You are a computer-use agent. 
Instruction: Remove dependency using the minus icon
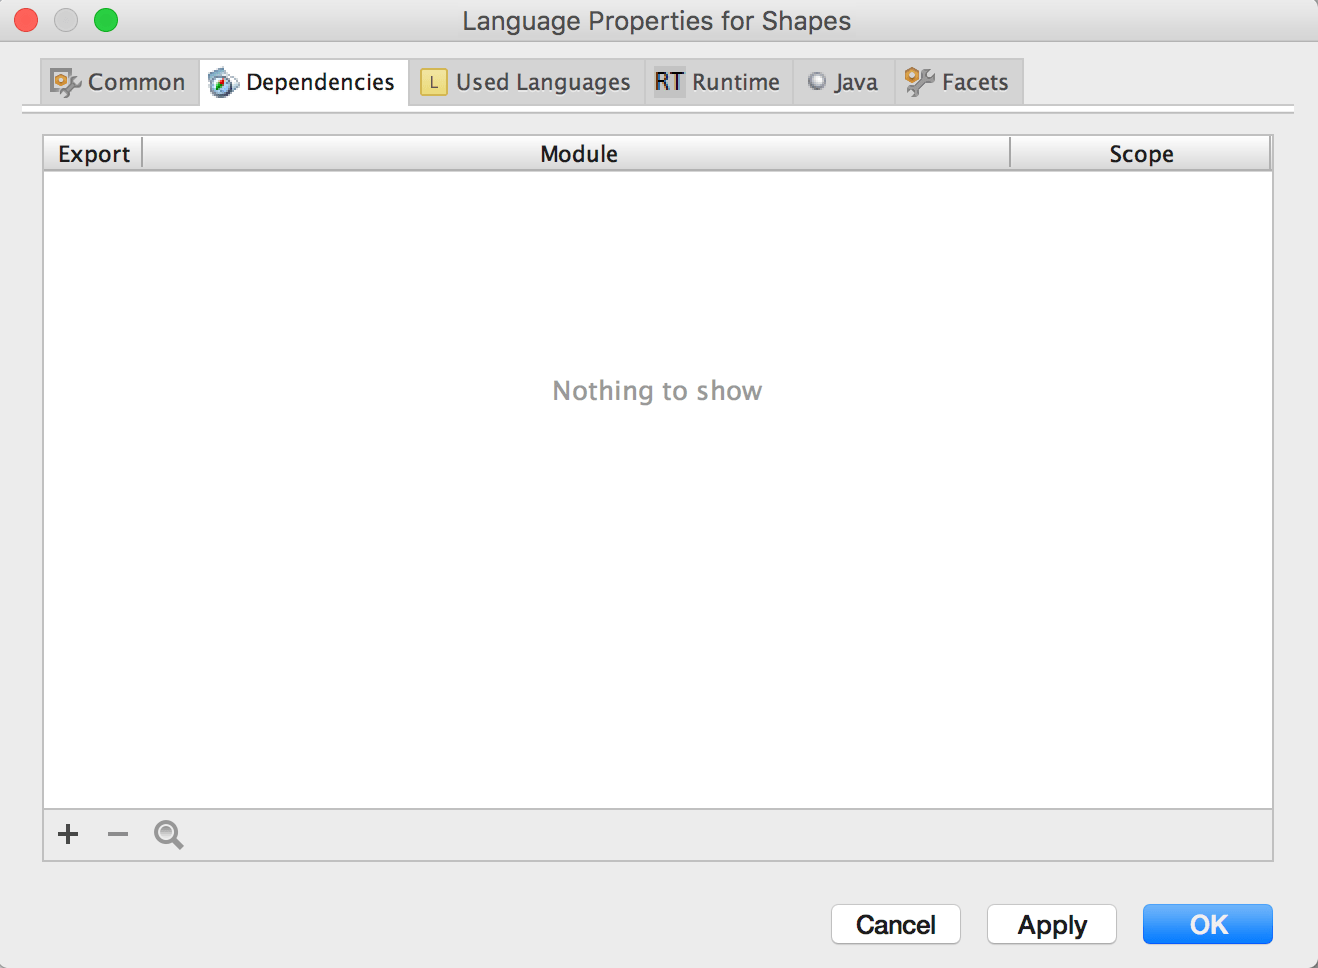coord(118,834)
